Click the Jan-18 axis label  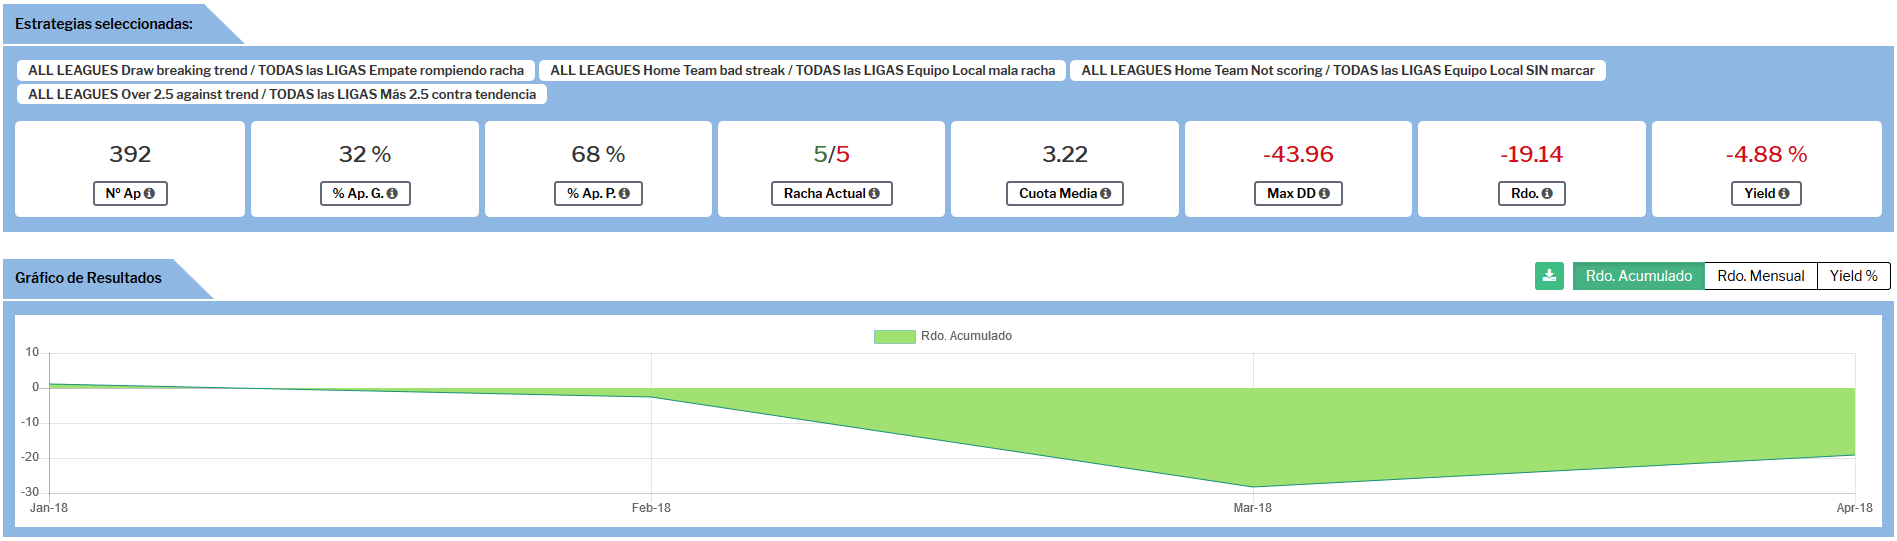(x=49, y=508)
